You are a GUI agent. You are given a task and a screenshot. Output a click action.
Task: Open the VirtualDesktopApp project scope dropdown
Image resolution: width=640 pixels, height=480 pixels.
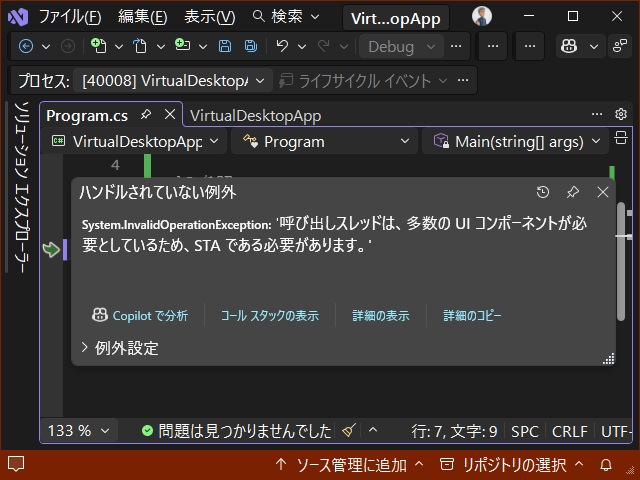pos(134,142)
